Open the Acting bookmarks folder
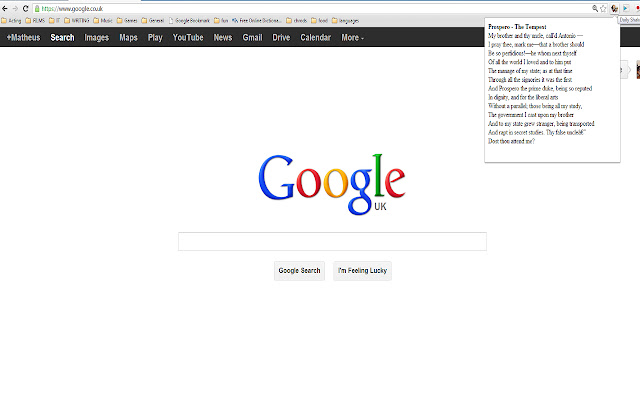This screenshot has width=640, height=400. (11, 20)
